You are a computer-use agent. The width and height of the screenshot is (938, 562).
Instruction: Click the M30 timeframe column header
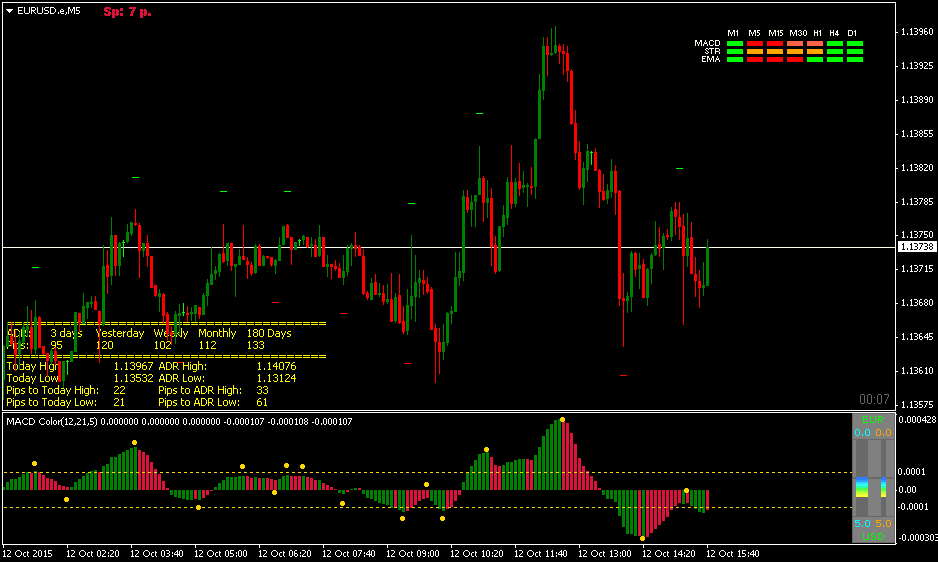(x=797, y=33)
